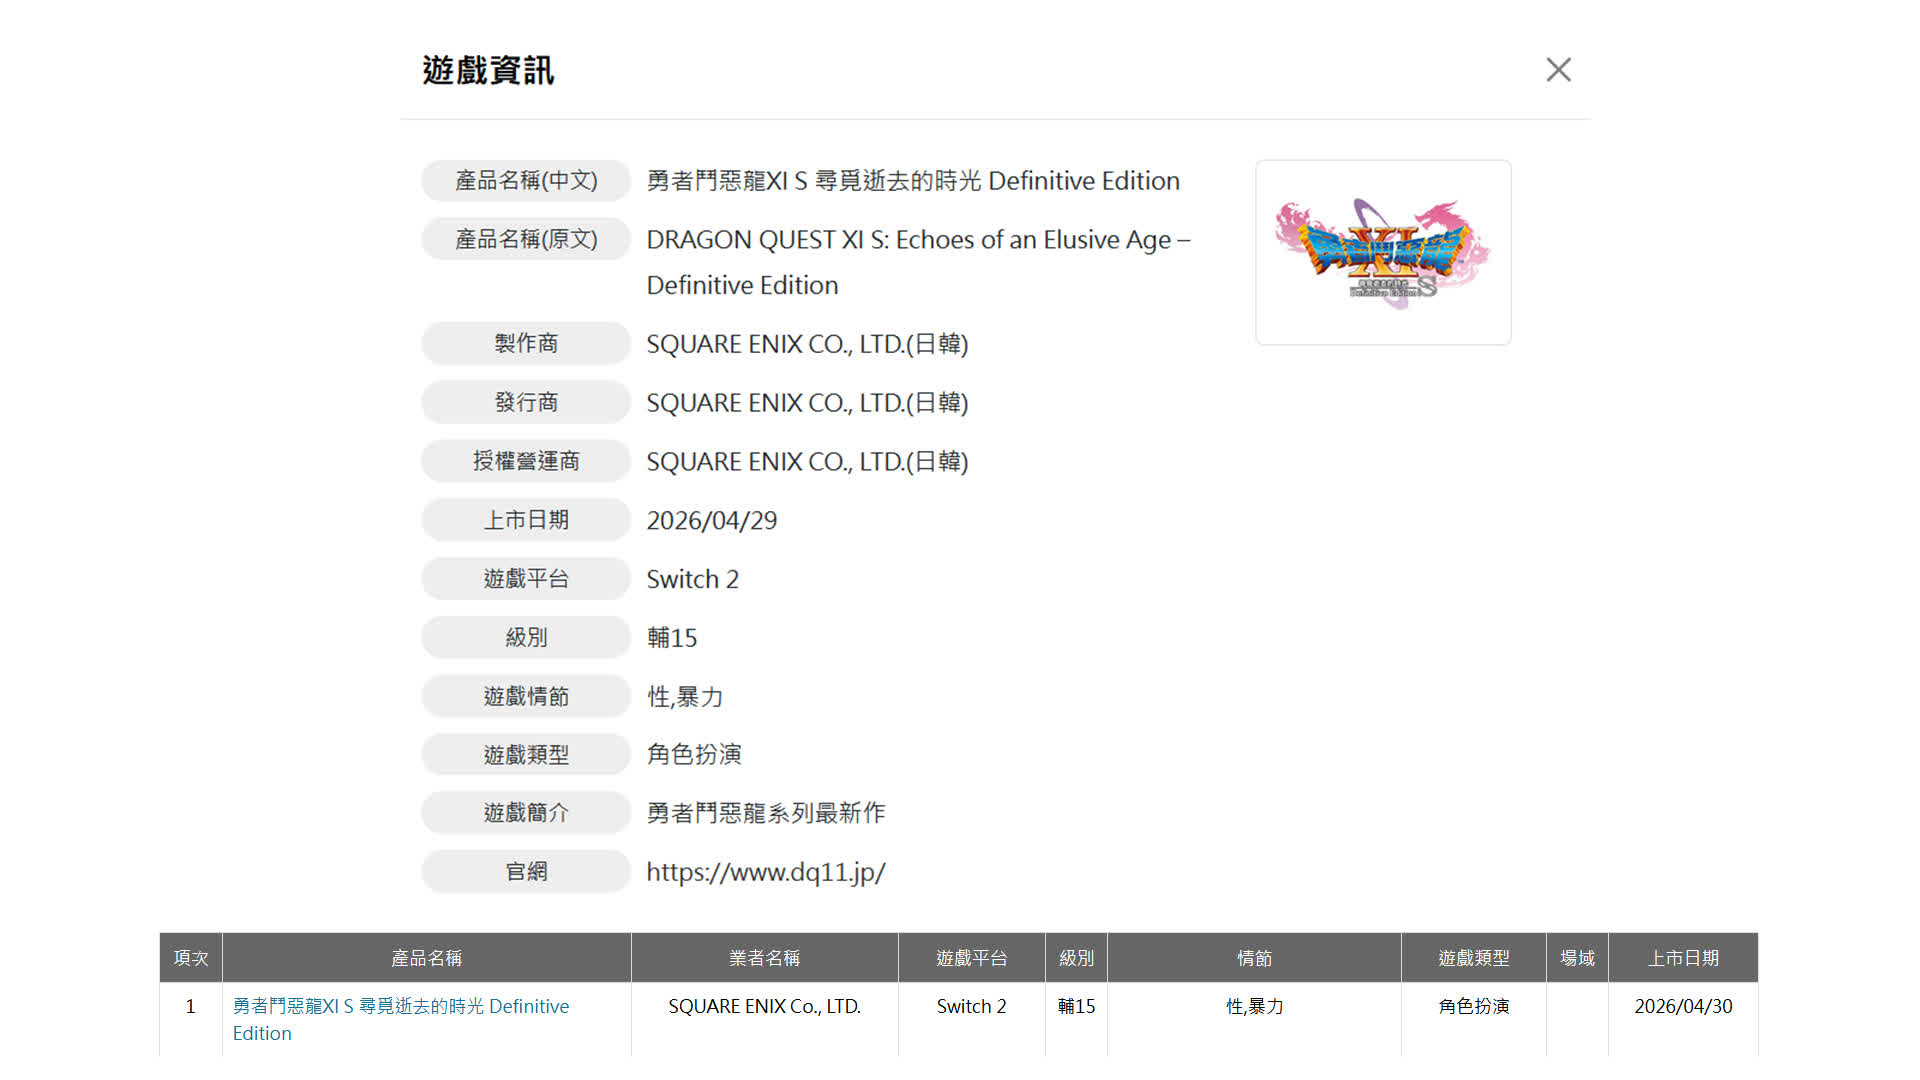Click the https://www.dq11.jp/ official site URL
The height and width of the screenshot is (1080, 1920).
coord(765,872)
